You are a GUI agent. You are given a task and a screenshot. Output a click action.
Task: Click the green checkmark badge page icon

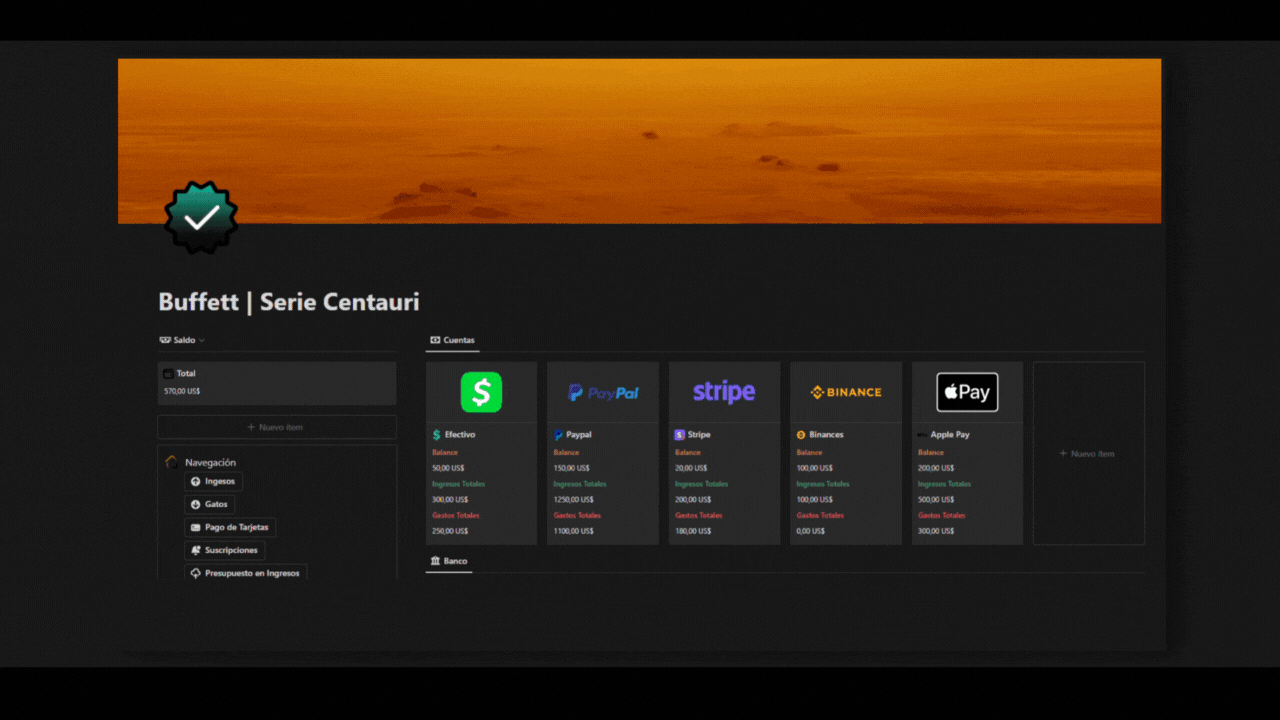[201, 217]
